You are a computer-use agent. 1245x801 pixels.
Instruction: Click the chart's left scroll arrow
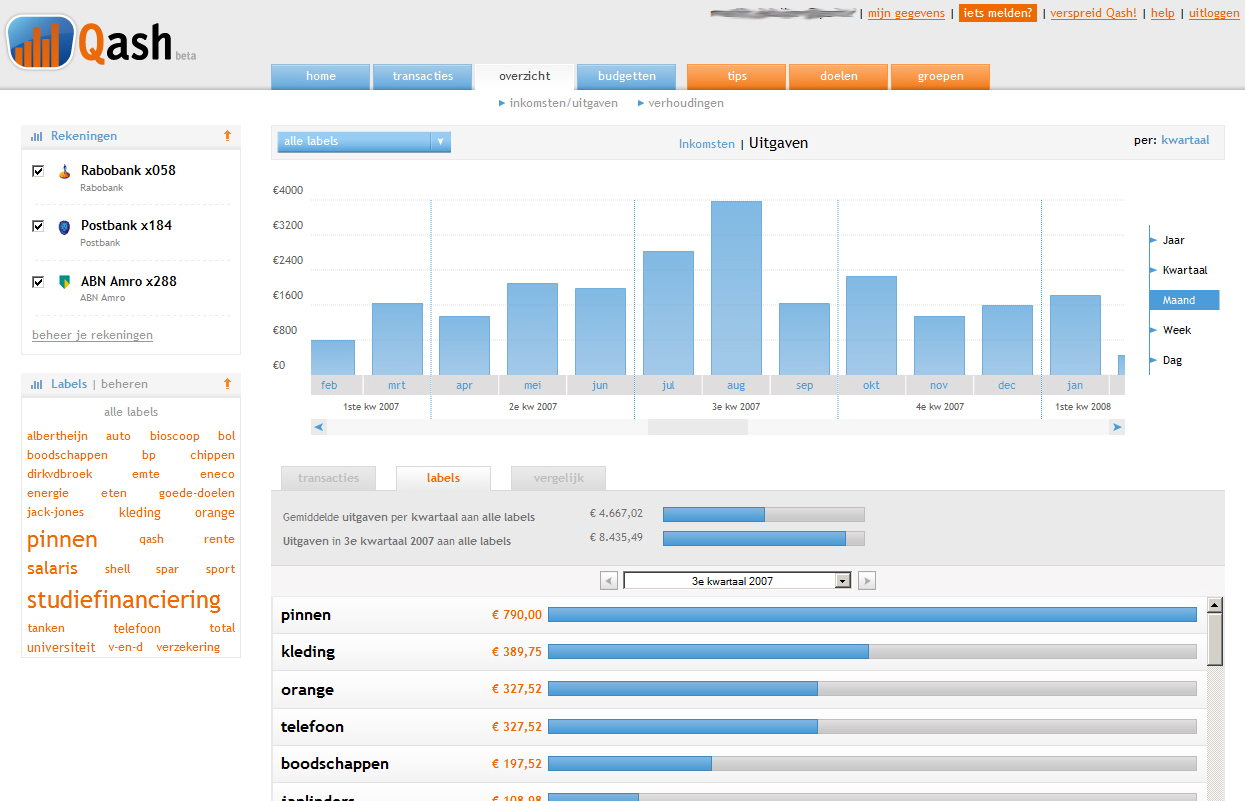(318, 426)
